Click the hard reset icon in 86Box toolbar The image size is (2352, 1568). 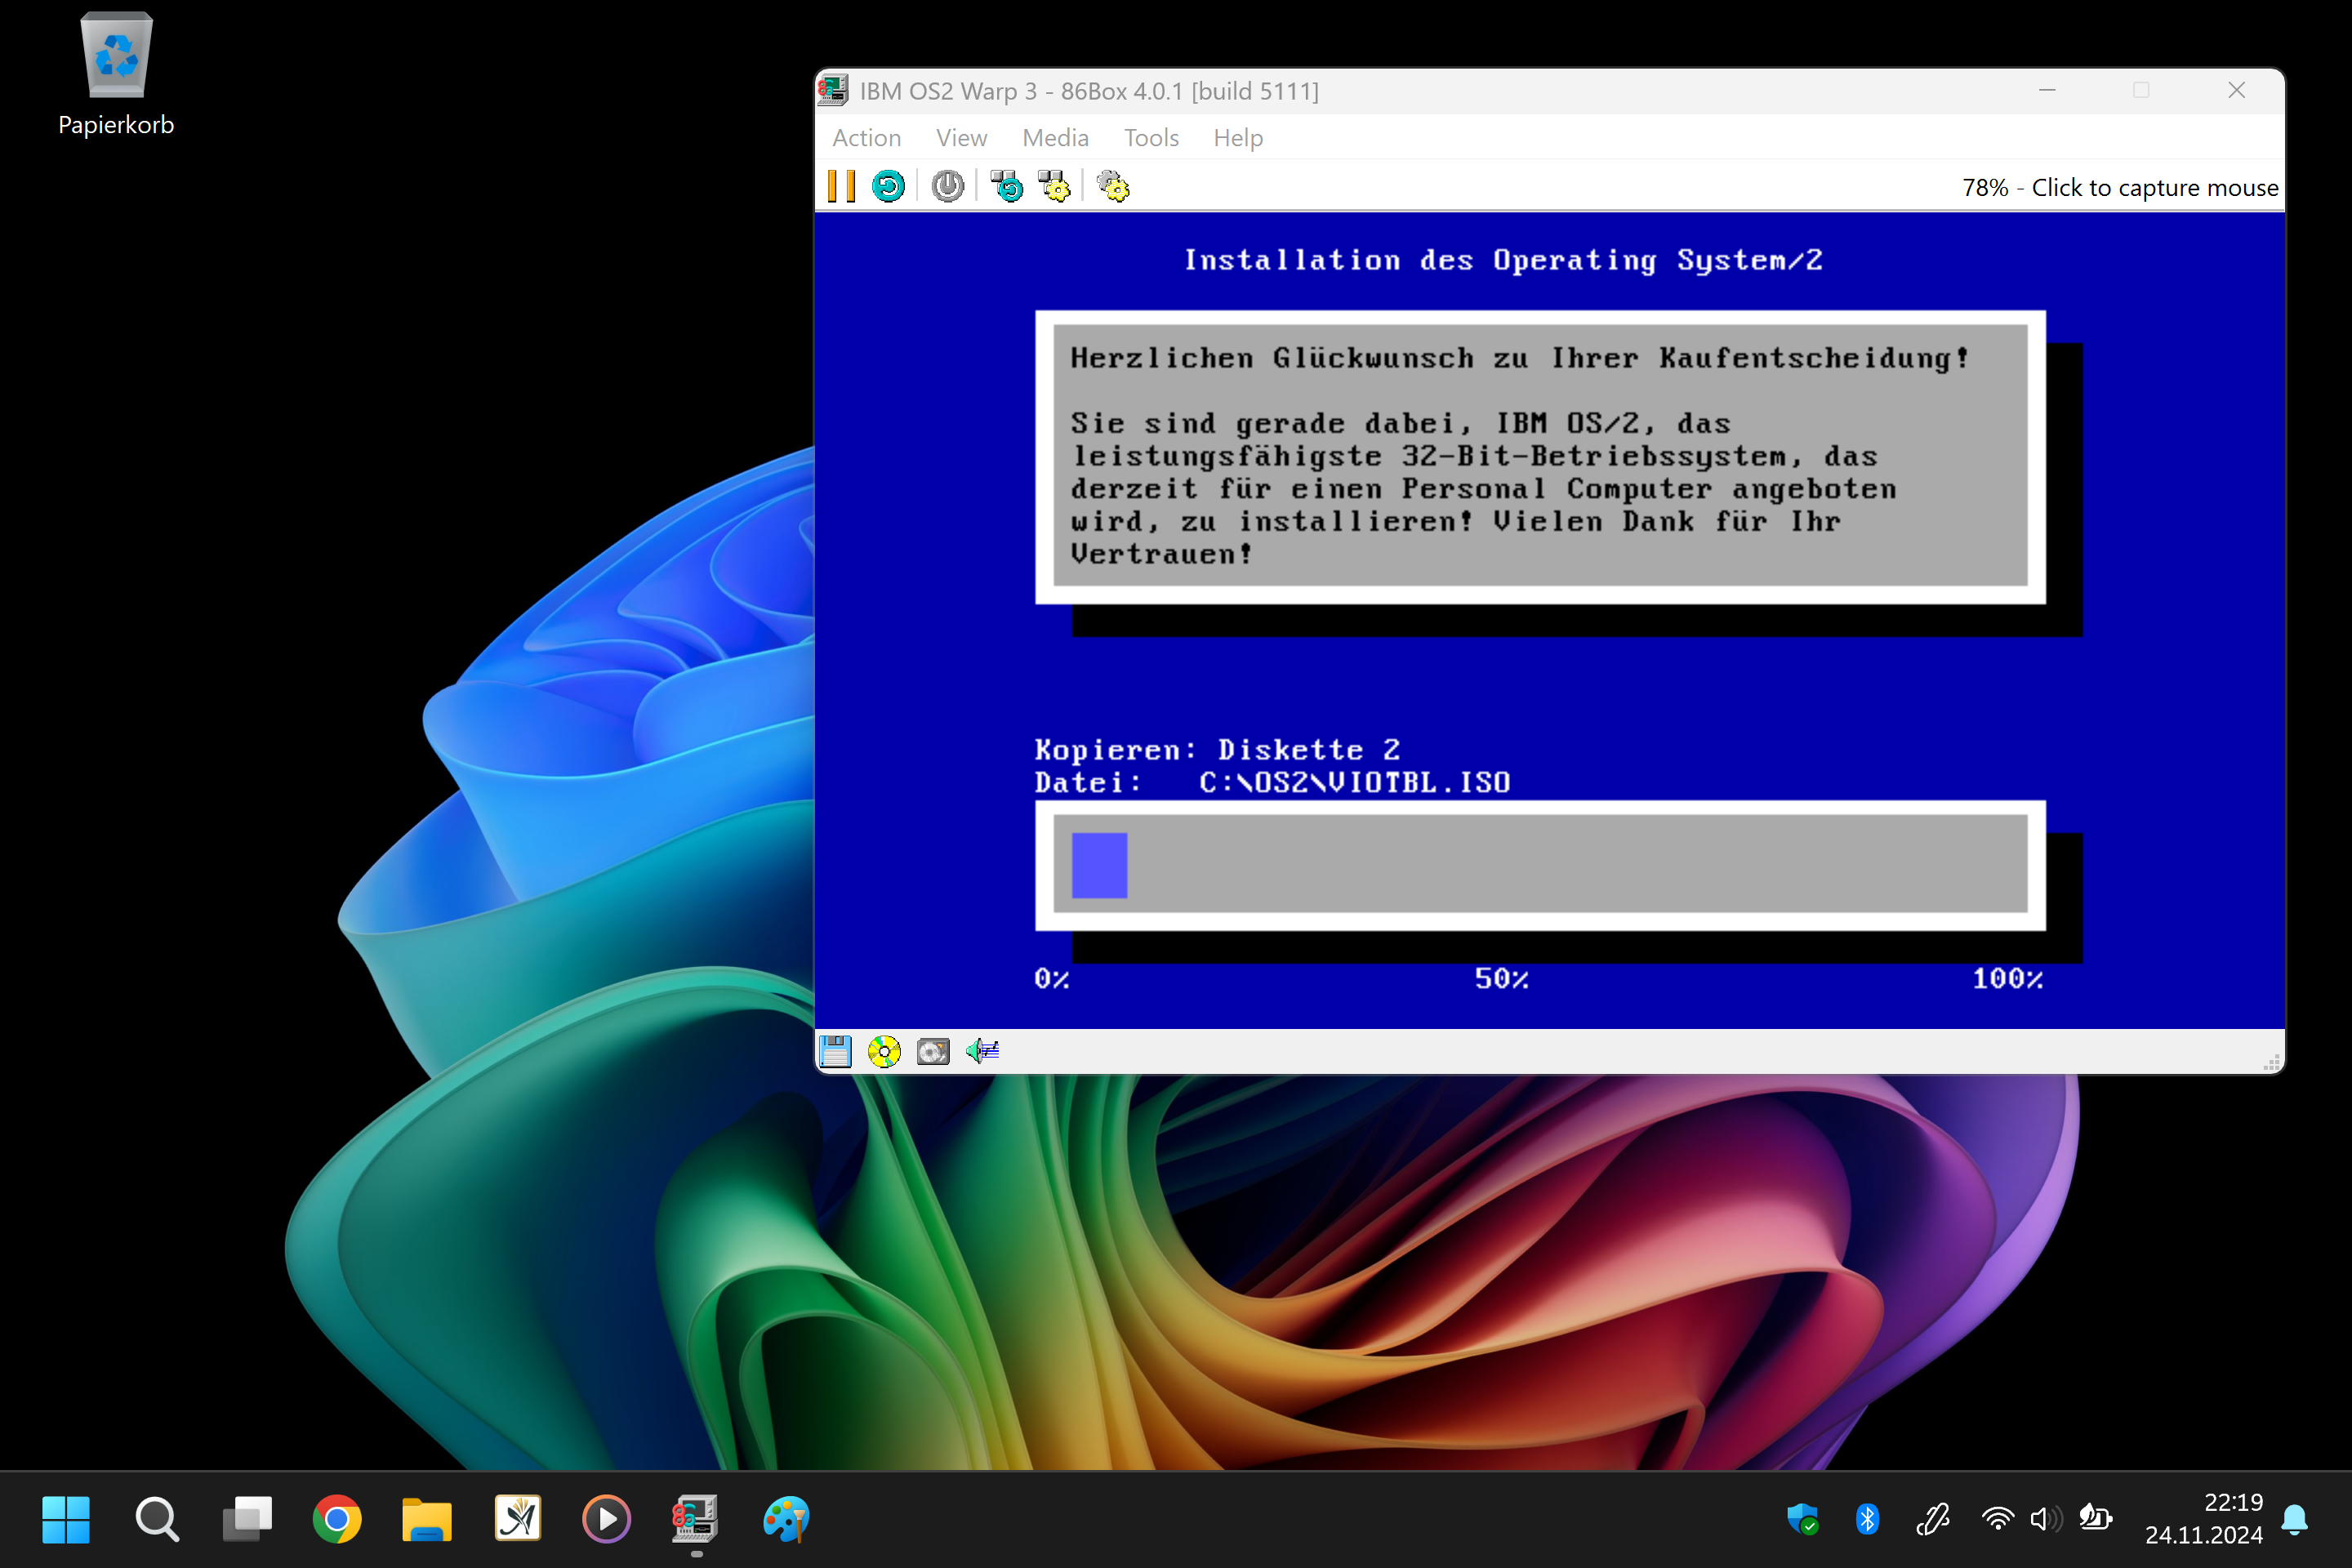(x=888, y=187)
